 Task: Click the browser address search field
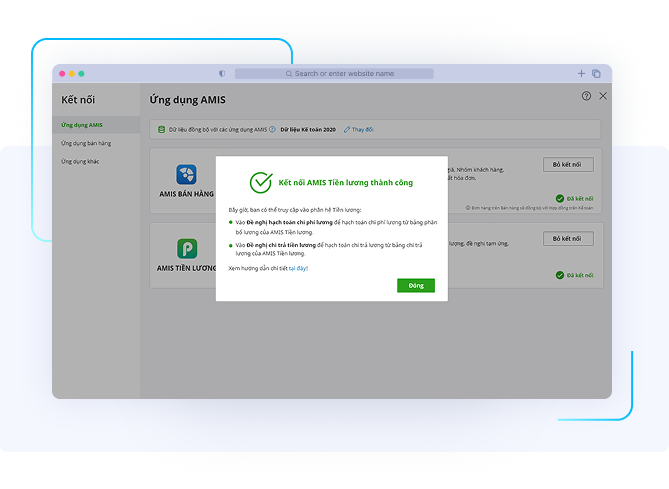334,74
